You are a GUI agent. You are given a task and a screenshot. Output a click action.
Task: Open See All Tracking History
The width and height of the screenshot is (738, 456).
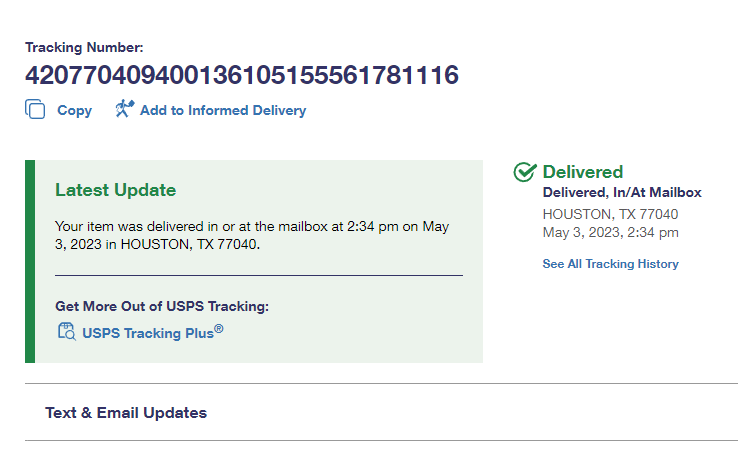610,264
